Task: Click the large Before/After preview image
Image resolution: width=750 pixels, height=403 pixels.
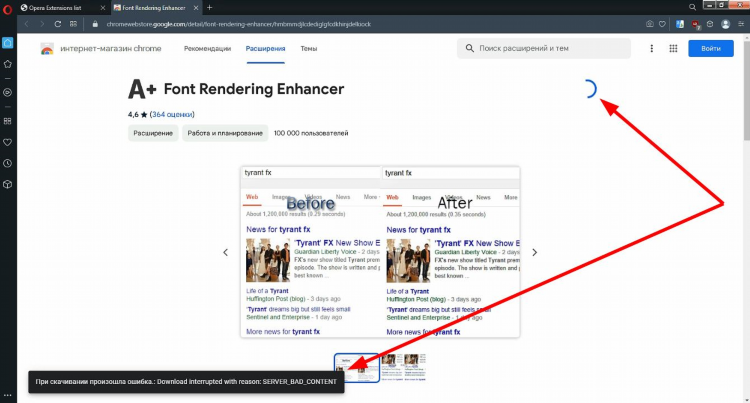Action: pos(380,252)
